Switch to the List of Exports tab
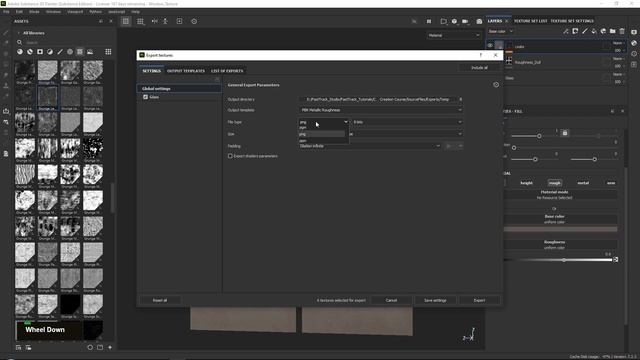The image size is (640, 360). tap(227, 71)
